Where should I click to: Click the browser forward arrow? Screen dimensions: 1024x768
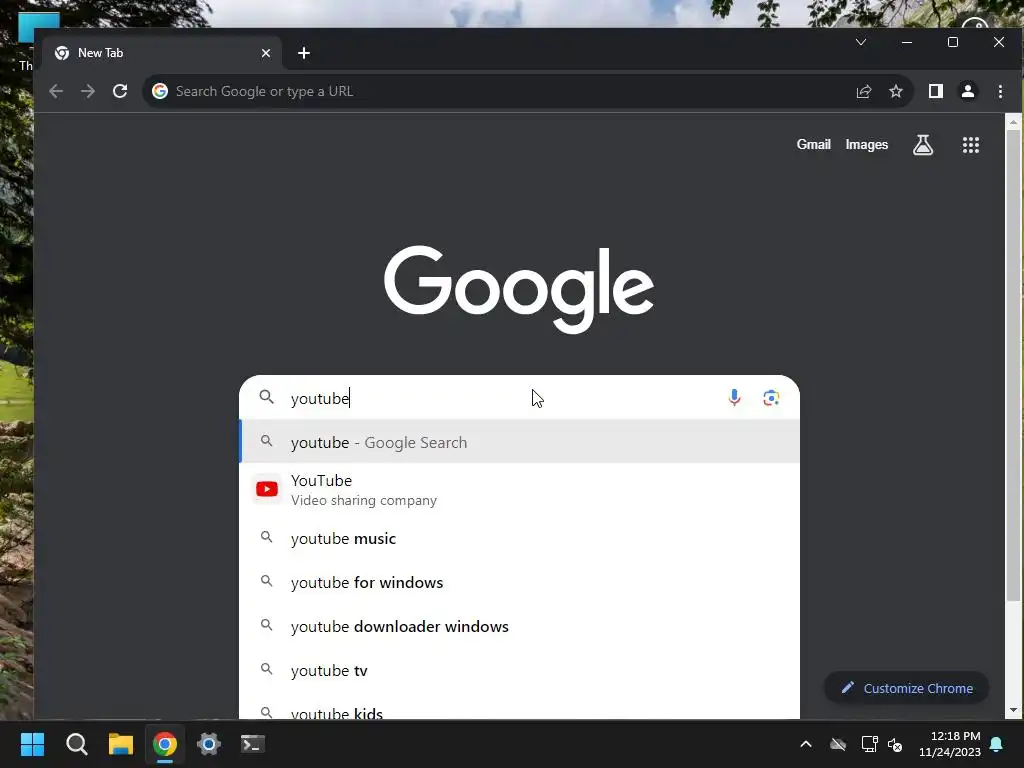tap(88, 91)
